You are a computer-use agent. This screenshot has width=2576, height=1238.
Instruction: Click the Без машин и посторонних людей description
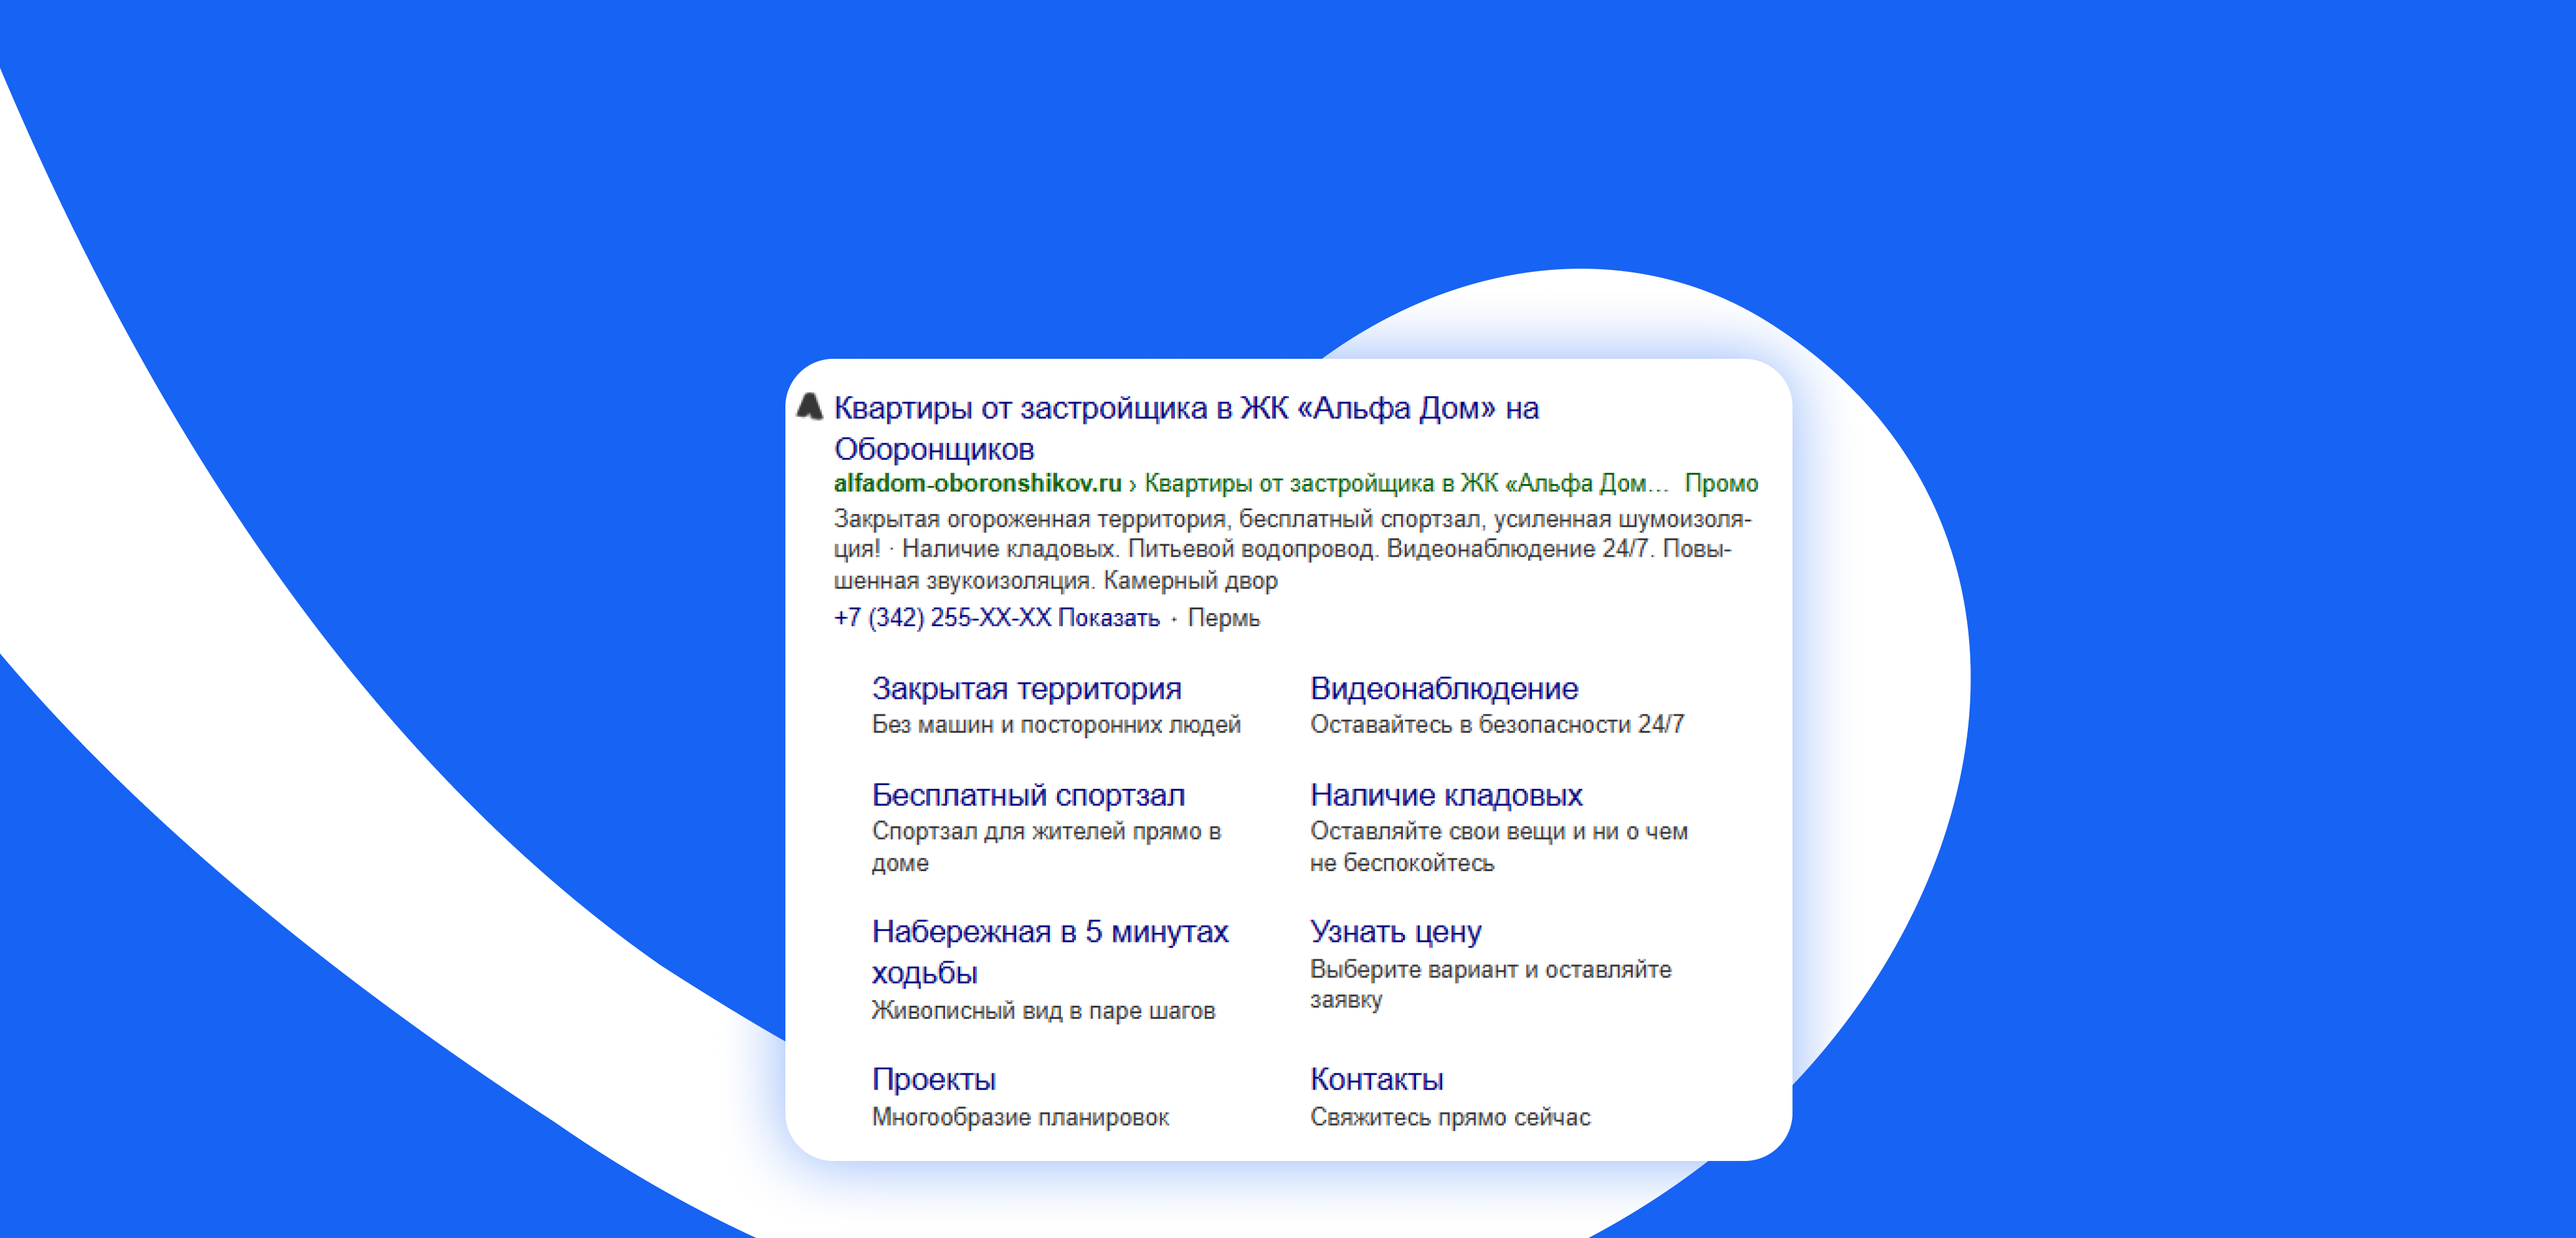(1056, 724)
